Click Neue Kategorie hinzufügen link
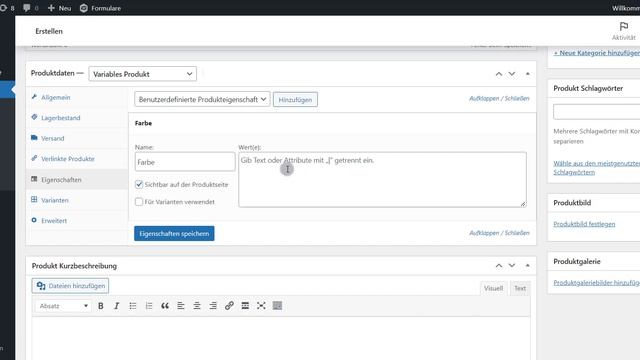This screenshot has height=360, width=640. pyautogui.click(x=597, y=53)
